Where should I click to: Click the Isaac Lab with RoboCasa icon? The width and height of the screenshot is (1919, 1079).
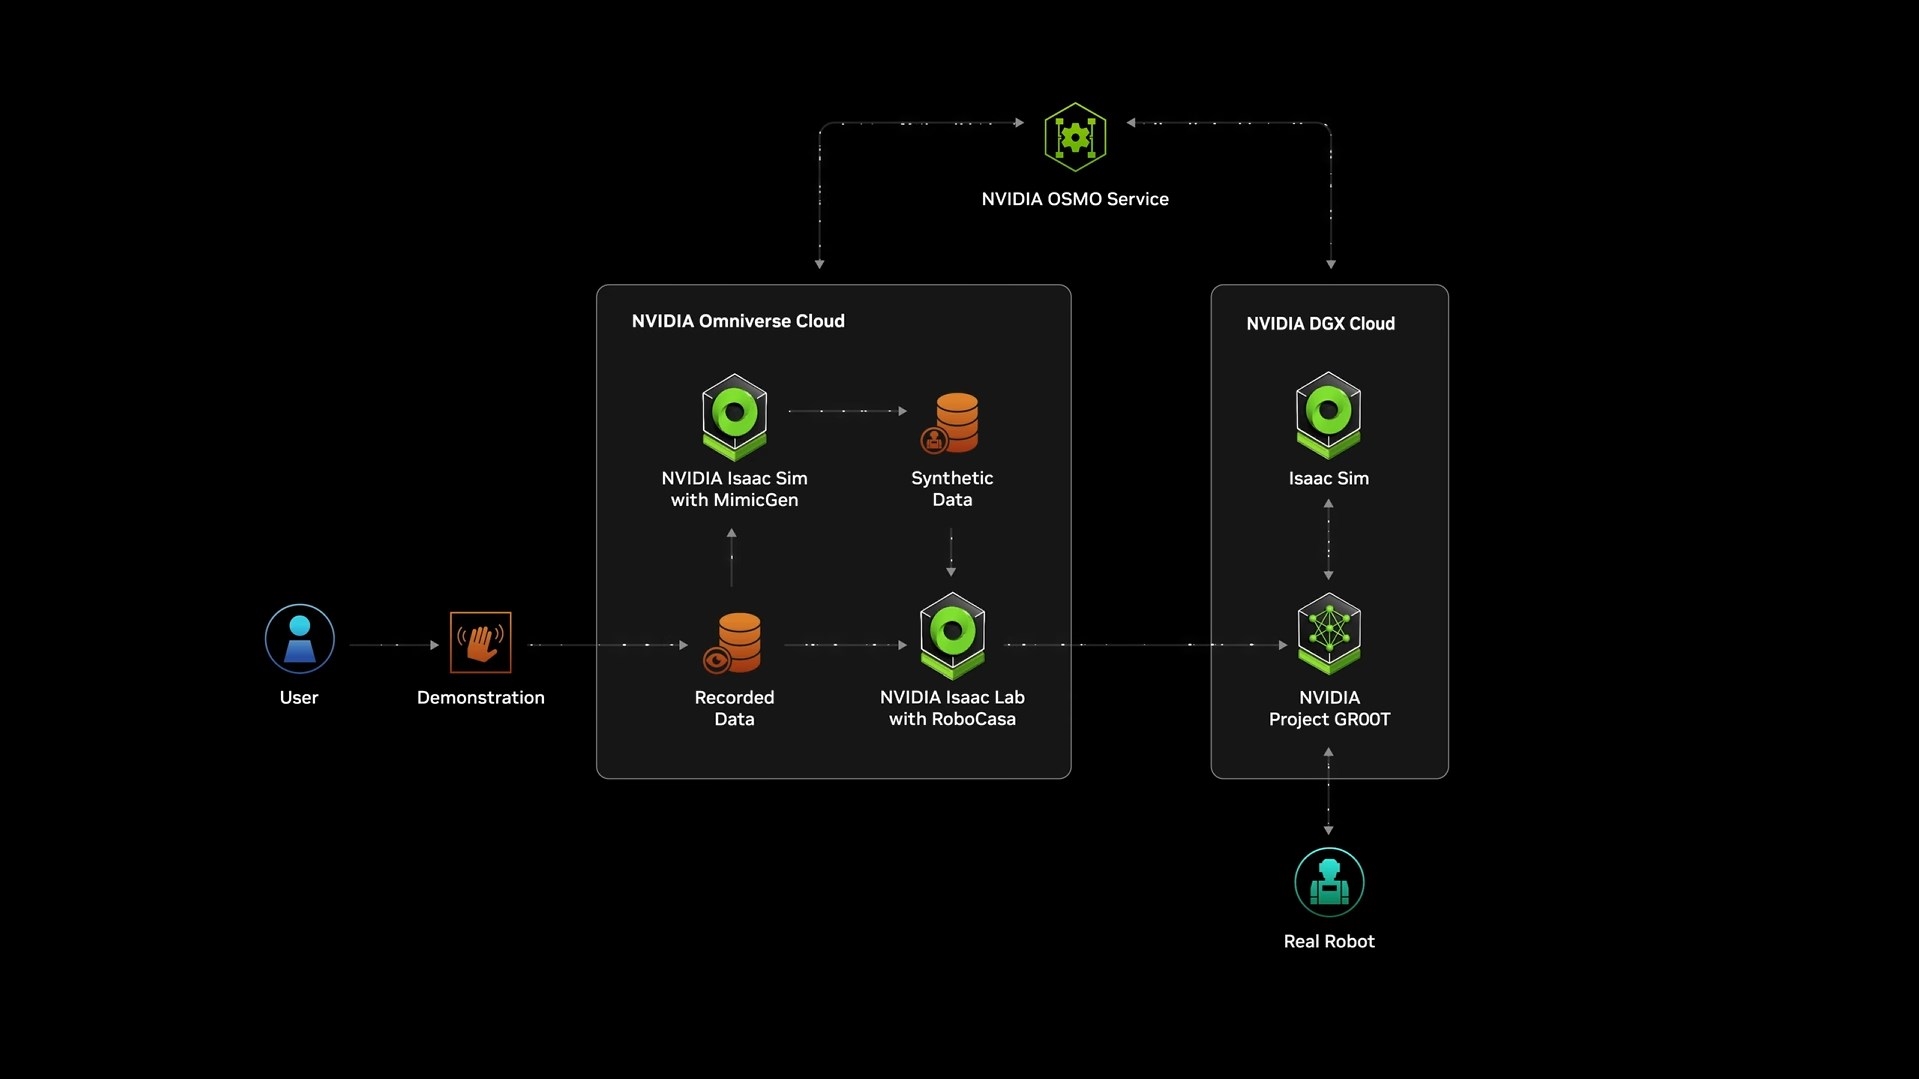tap(952, 635)
